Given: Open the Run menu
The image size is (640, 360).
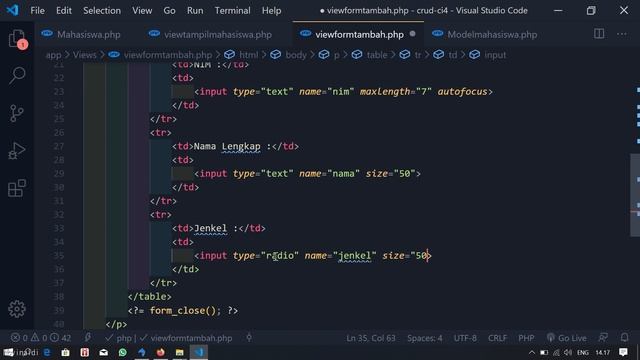Looking at the screenshot, I should (195, 11).
